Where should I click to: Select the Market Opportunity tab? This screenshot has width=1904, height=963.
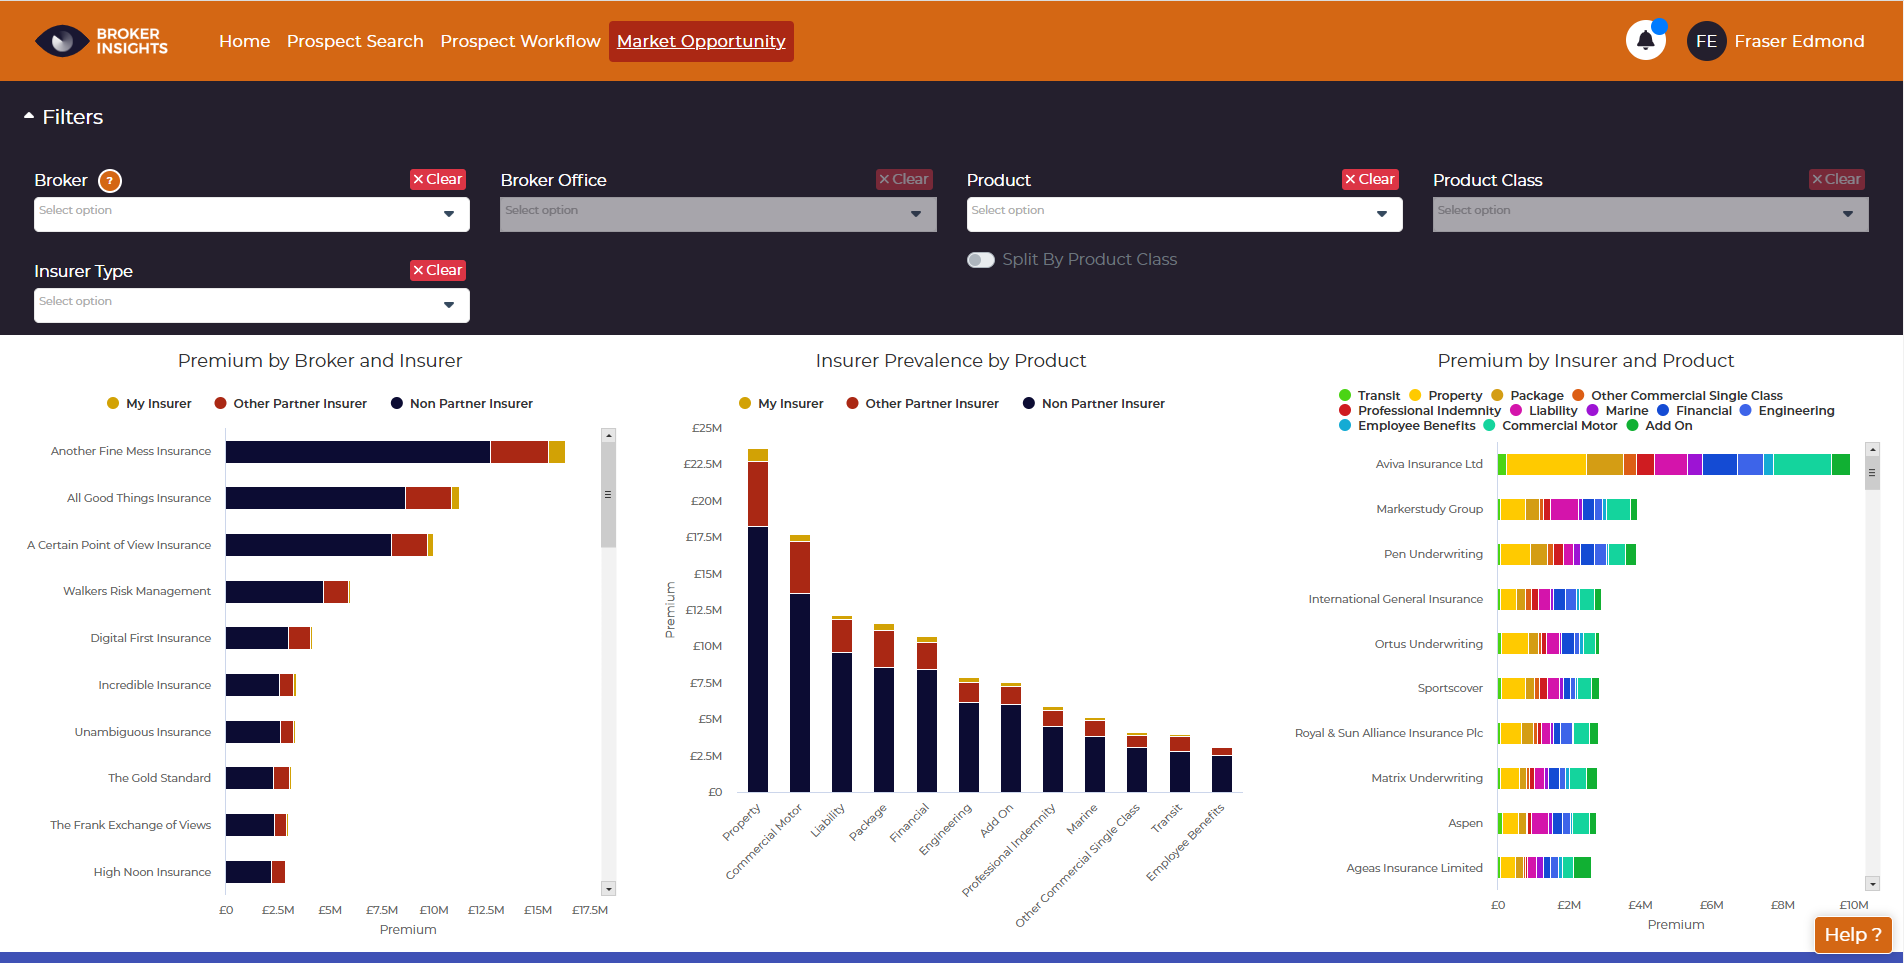point(701,41)
